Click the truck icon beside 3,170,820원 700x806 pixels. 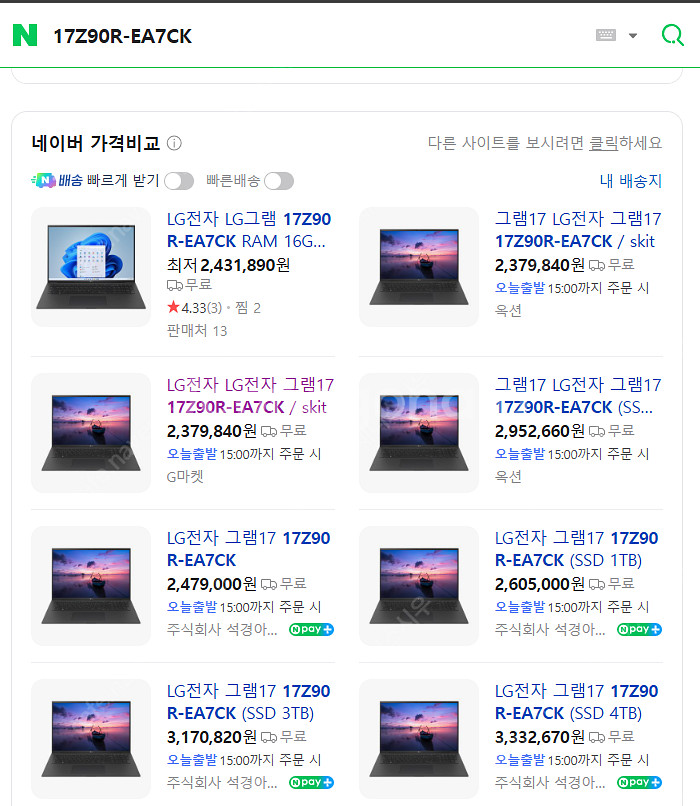pos(269,738)
